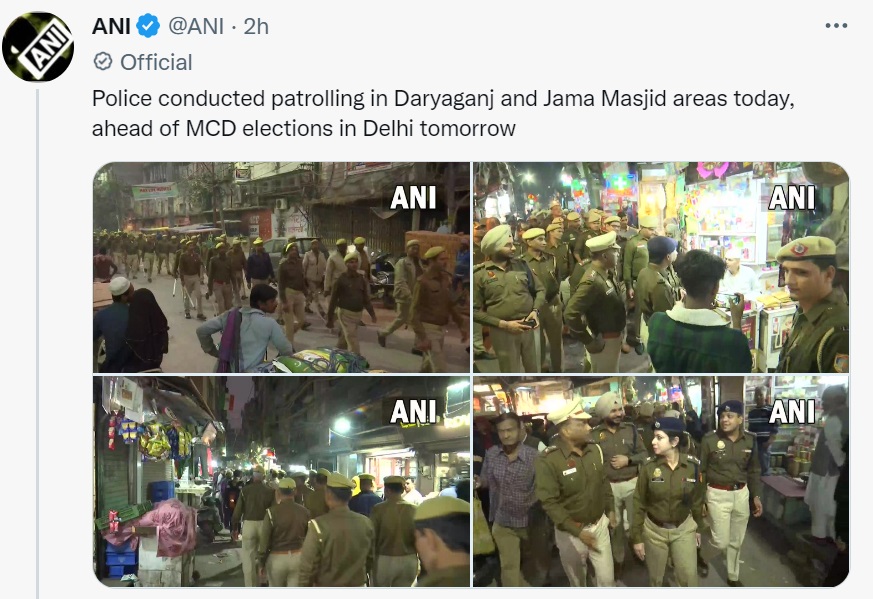
Task: Click ANI watermark on colorful shop photo
Action: click(x=792, y=198)
